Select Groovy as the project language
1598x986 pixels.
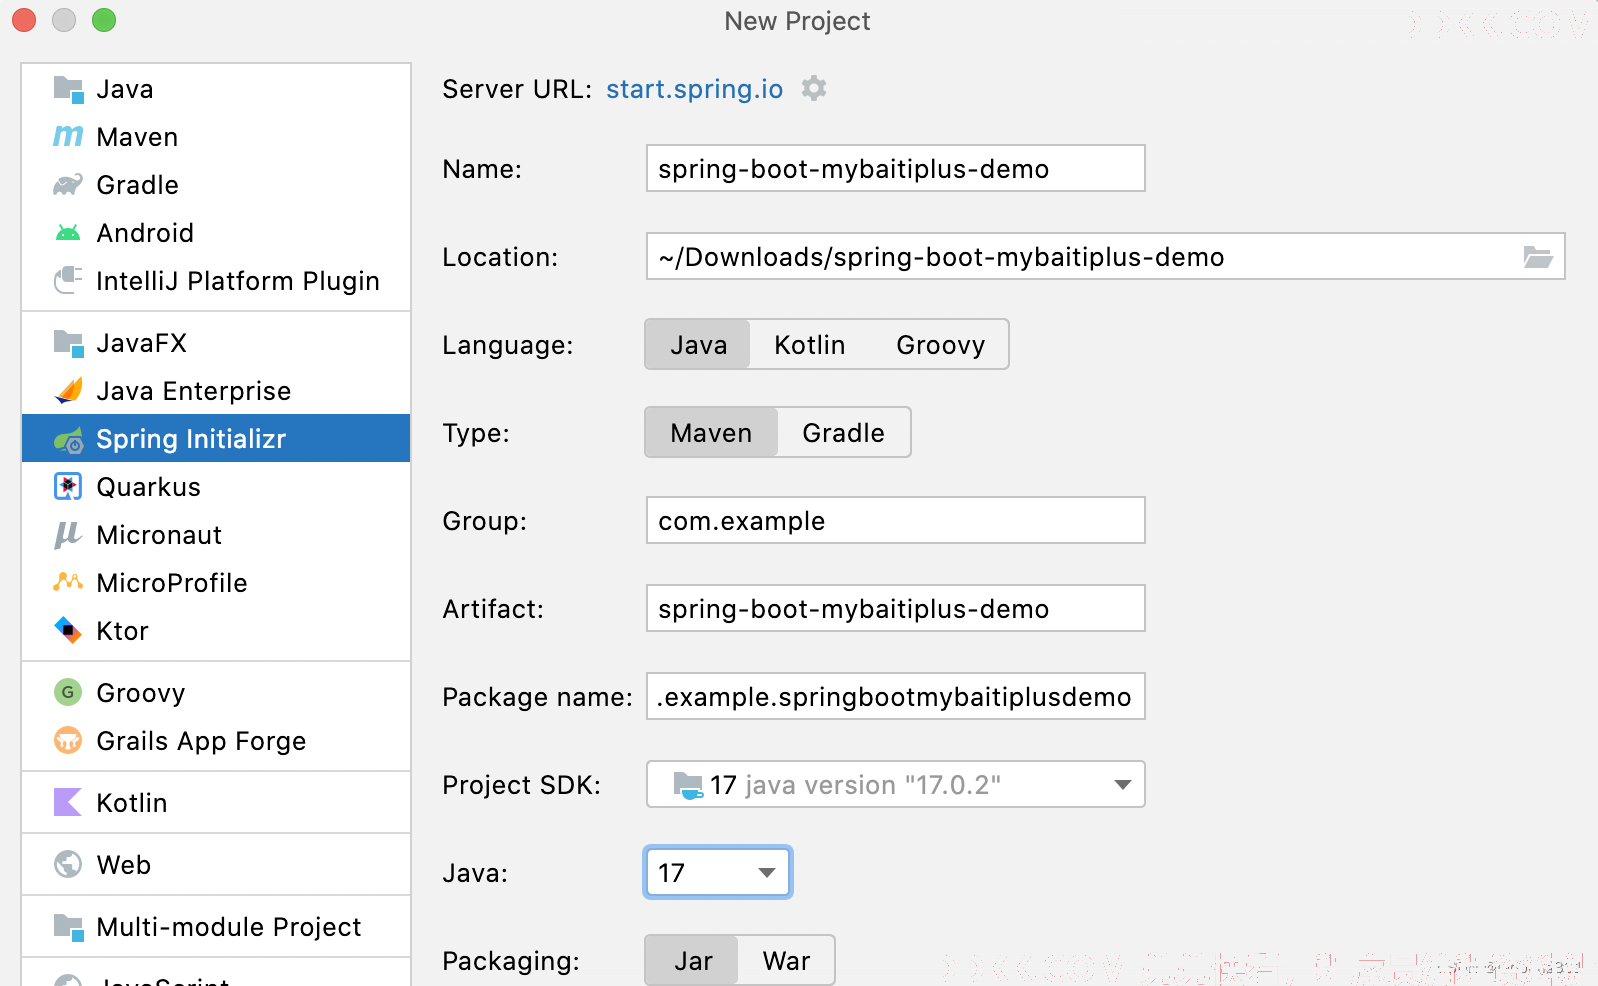940,345
